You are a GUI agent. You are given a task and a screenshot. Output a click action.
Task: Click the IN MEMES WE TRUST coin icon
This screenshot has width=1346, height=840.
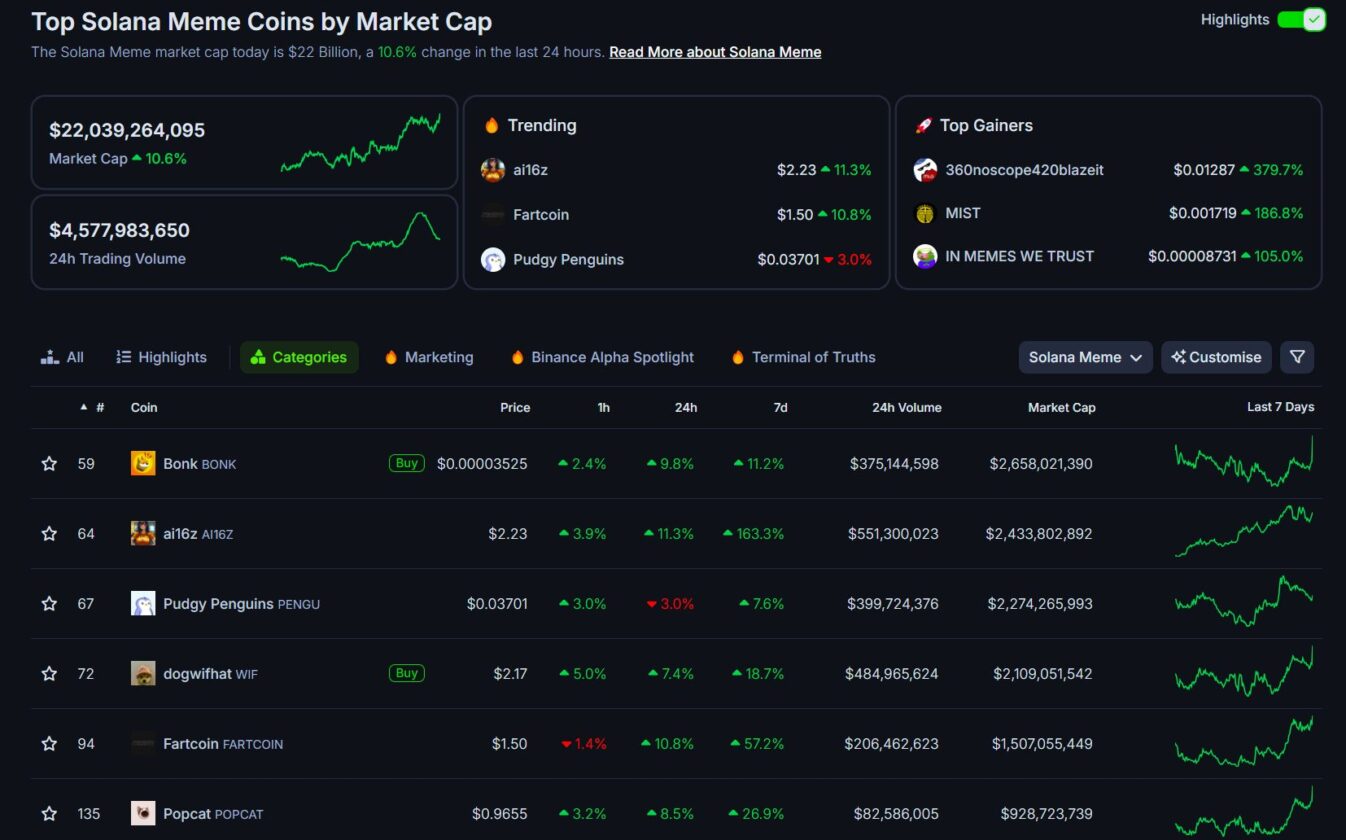[x=925, y=256]
